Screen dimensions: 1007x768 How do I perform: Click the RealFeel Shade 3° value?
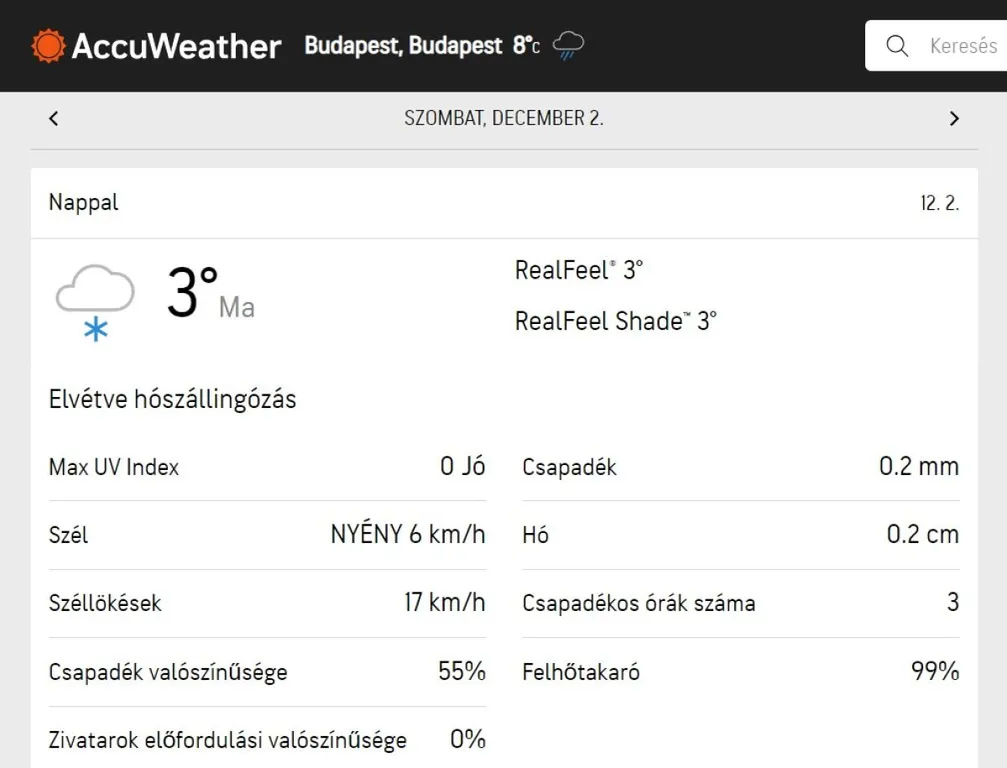click(616, 321)
